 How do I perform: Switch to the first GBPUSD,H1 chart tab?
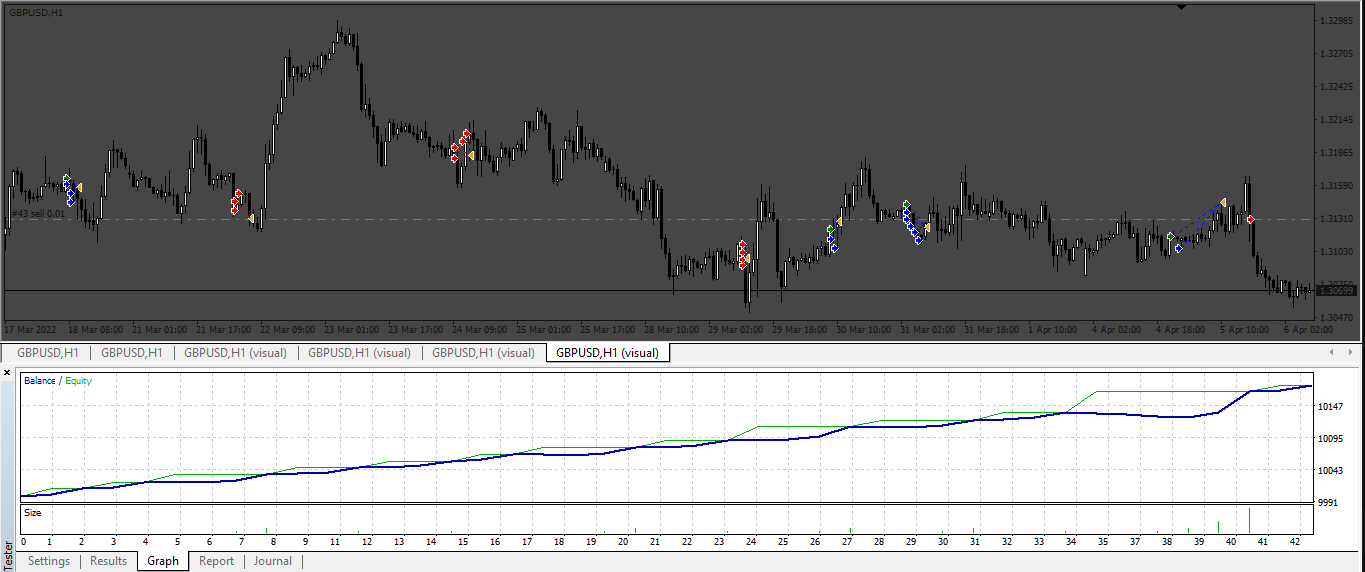(47, 352)
